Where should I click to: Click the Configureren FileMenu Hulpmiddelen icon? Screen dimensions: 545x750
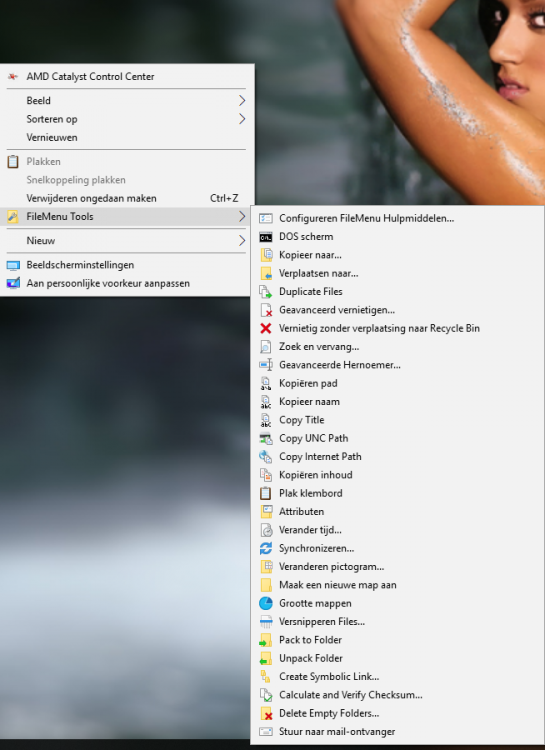[x=266, y=219]
